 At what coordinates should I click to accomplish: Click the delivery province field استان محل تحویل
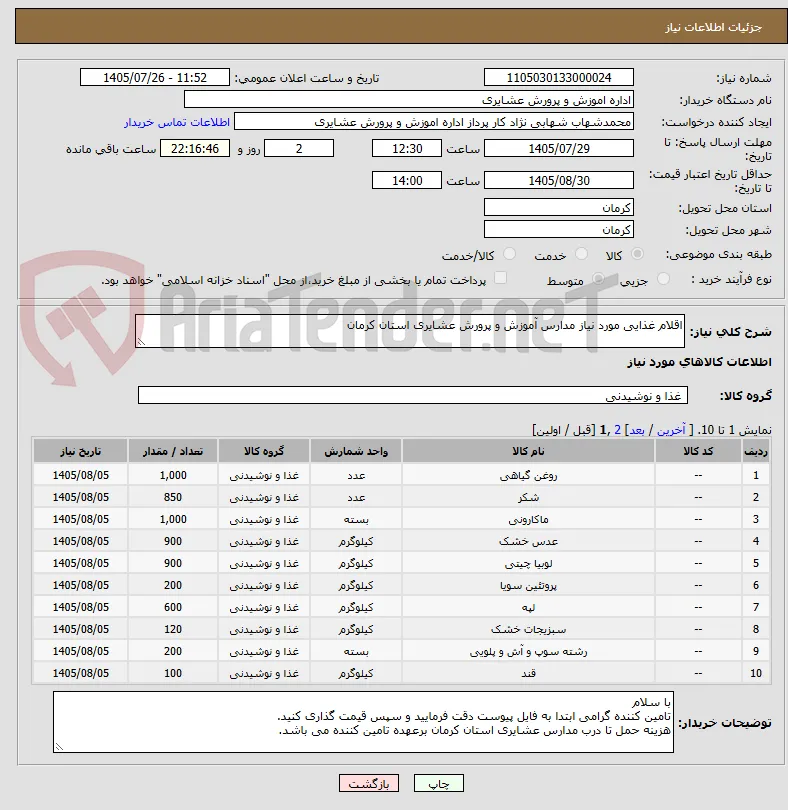[x=559, y=208]
